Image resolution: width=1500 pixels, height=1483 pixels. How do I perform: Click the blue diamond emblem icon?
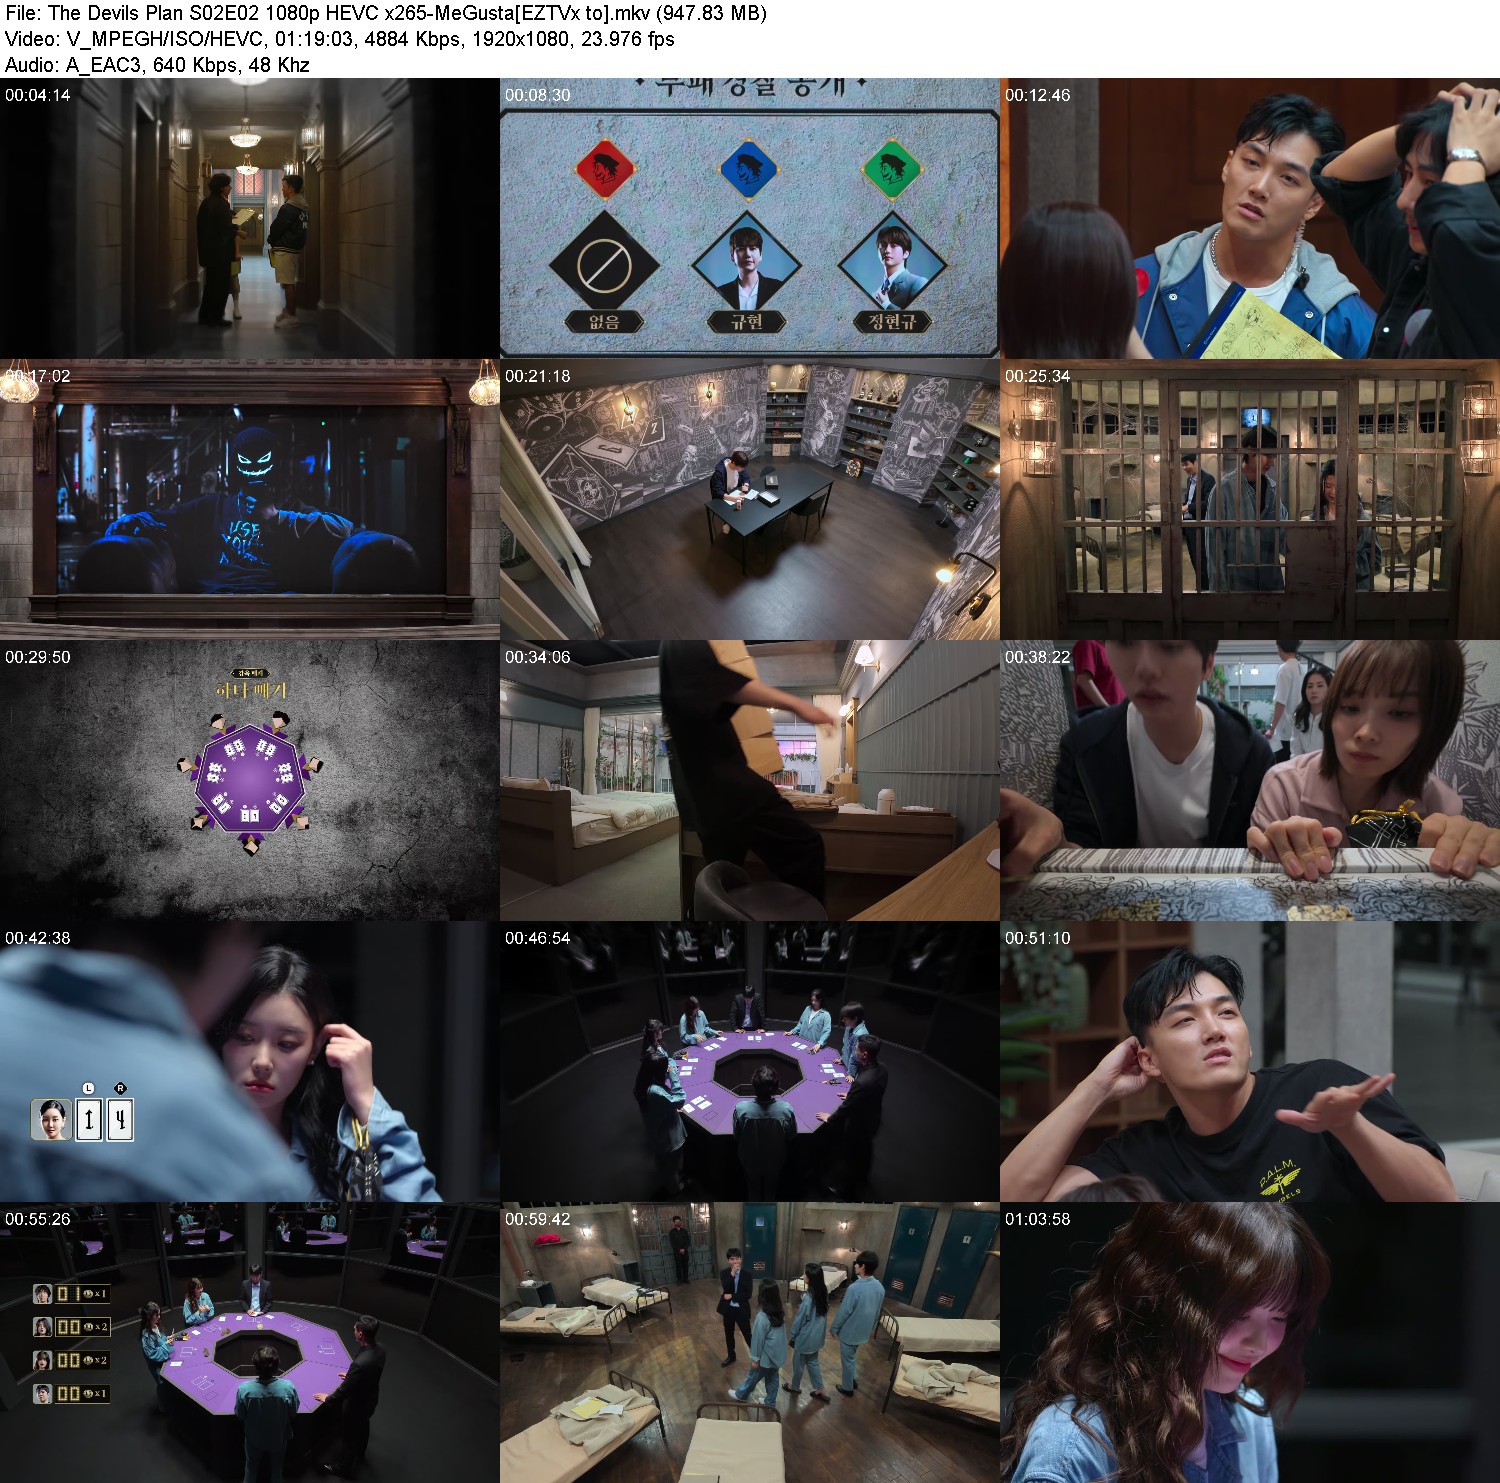[x=748, y=169]
